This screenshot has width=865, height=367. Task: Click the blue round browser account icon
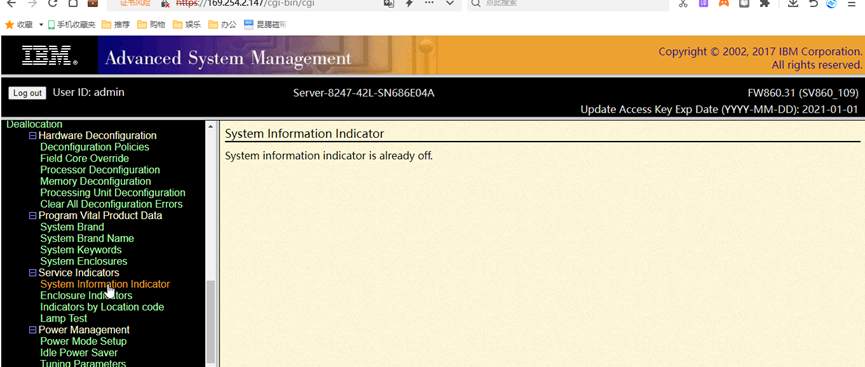tap(831, 3)
